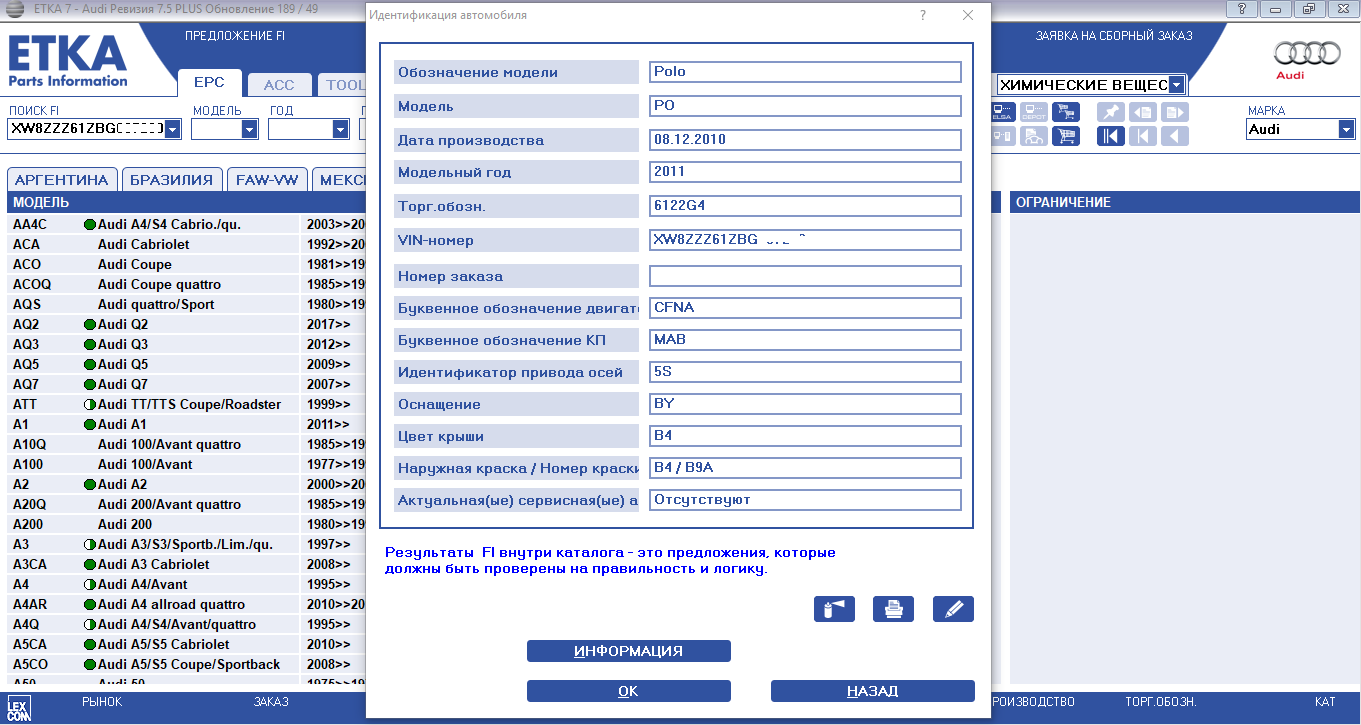This screenshot has width=1361, height=725.
Task: Switch to the ACC tab
Action: coord(279,85)
